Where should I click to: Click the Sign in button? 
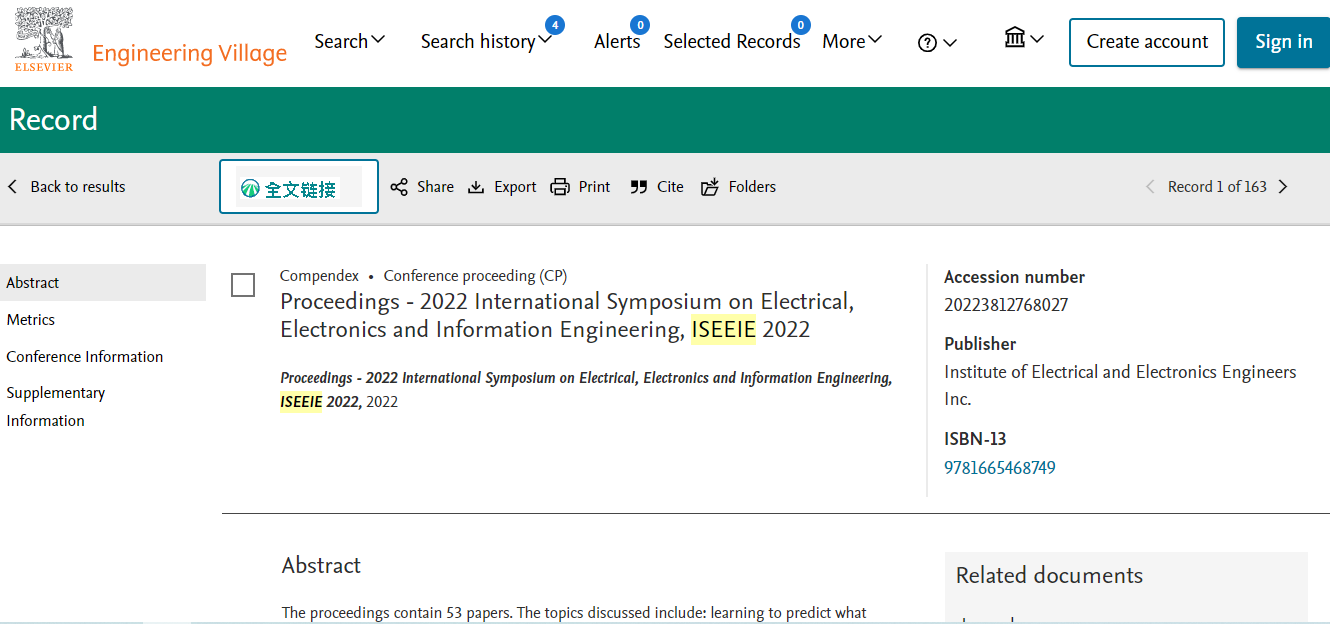(x=1283, y=42)
